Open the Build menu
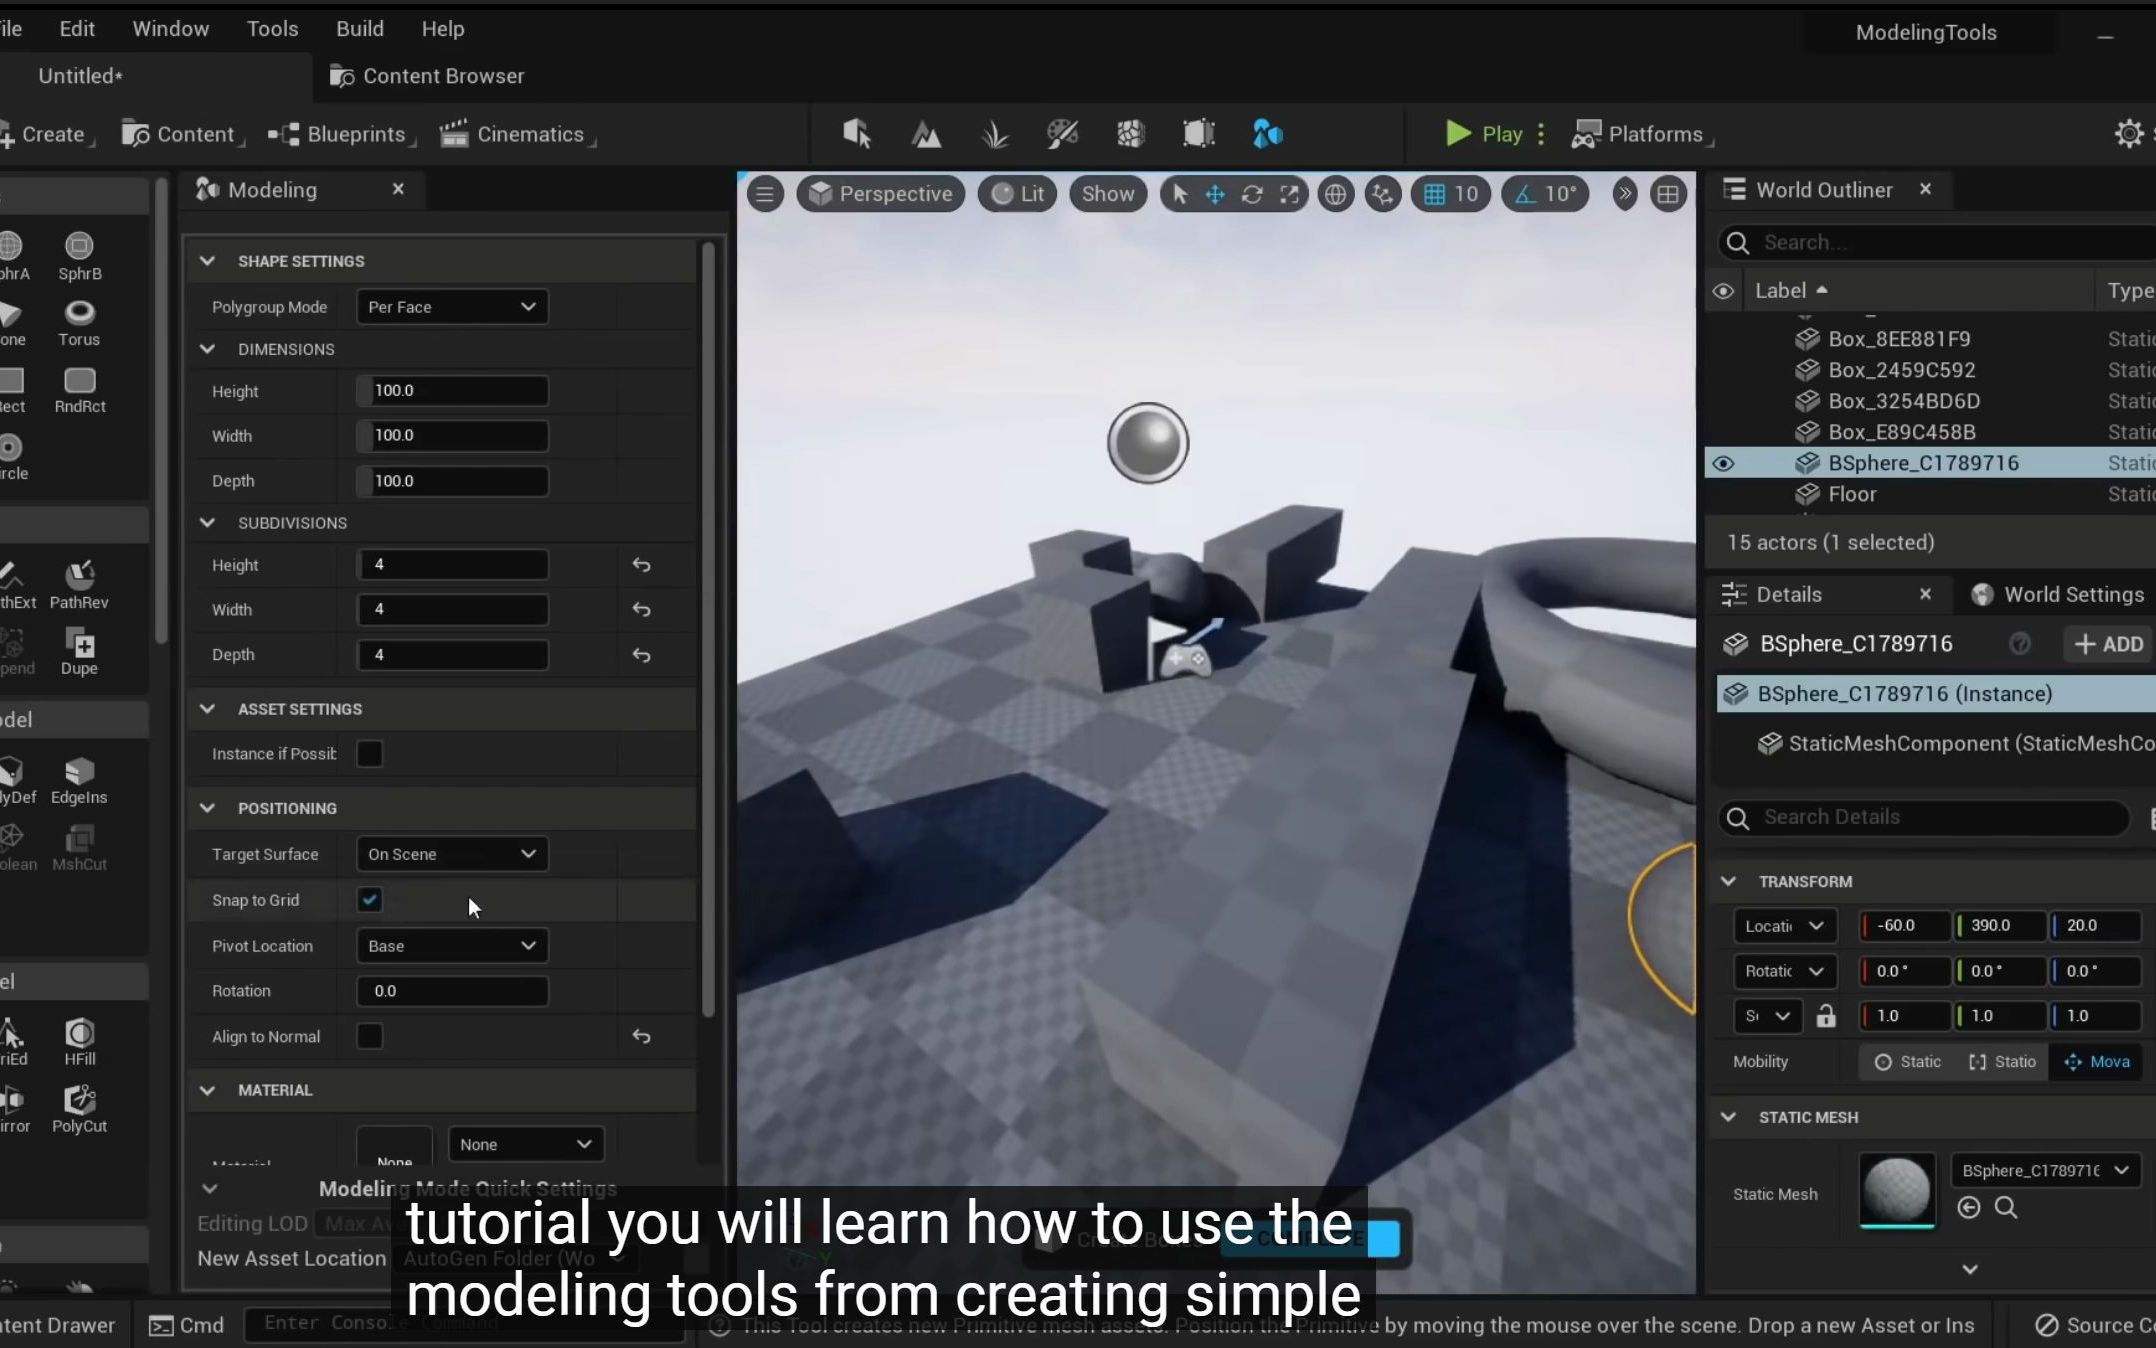 [x=359, y=29]
